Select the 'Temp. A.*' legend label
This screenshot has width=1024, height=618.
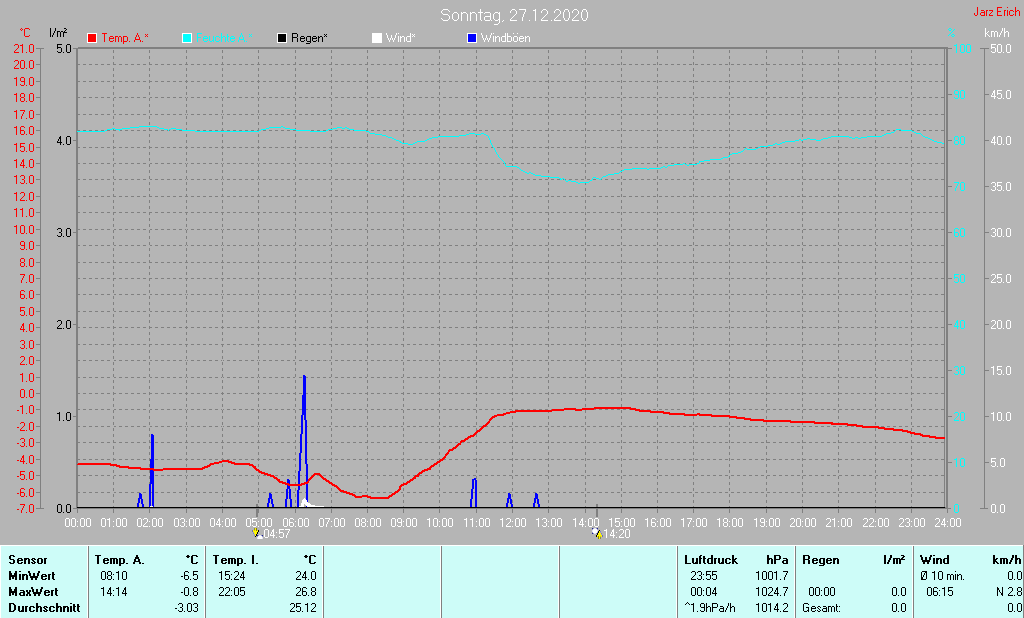125,39
